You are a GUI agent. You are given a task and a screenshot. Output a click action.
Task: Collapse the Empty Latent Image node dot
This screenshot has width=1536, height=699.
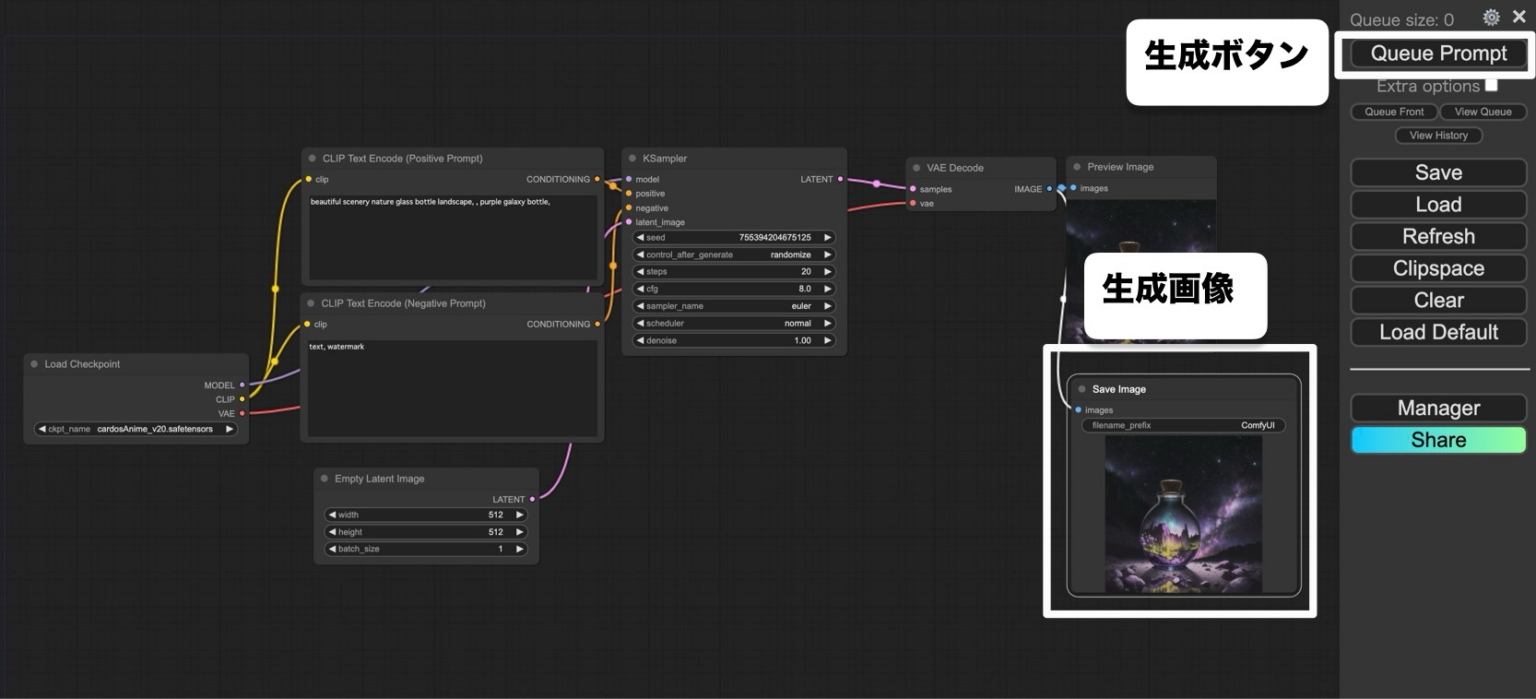[325, 479]
